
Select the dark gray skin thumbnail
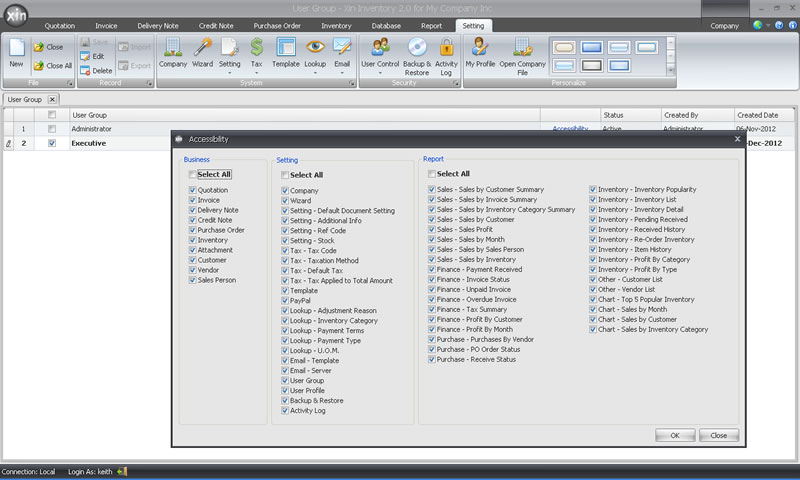(592, 65)
